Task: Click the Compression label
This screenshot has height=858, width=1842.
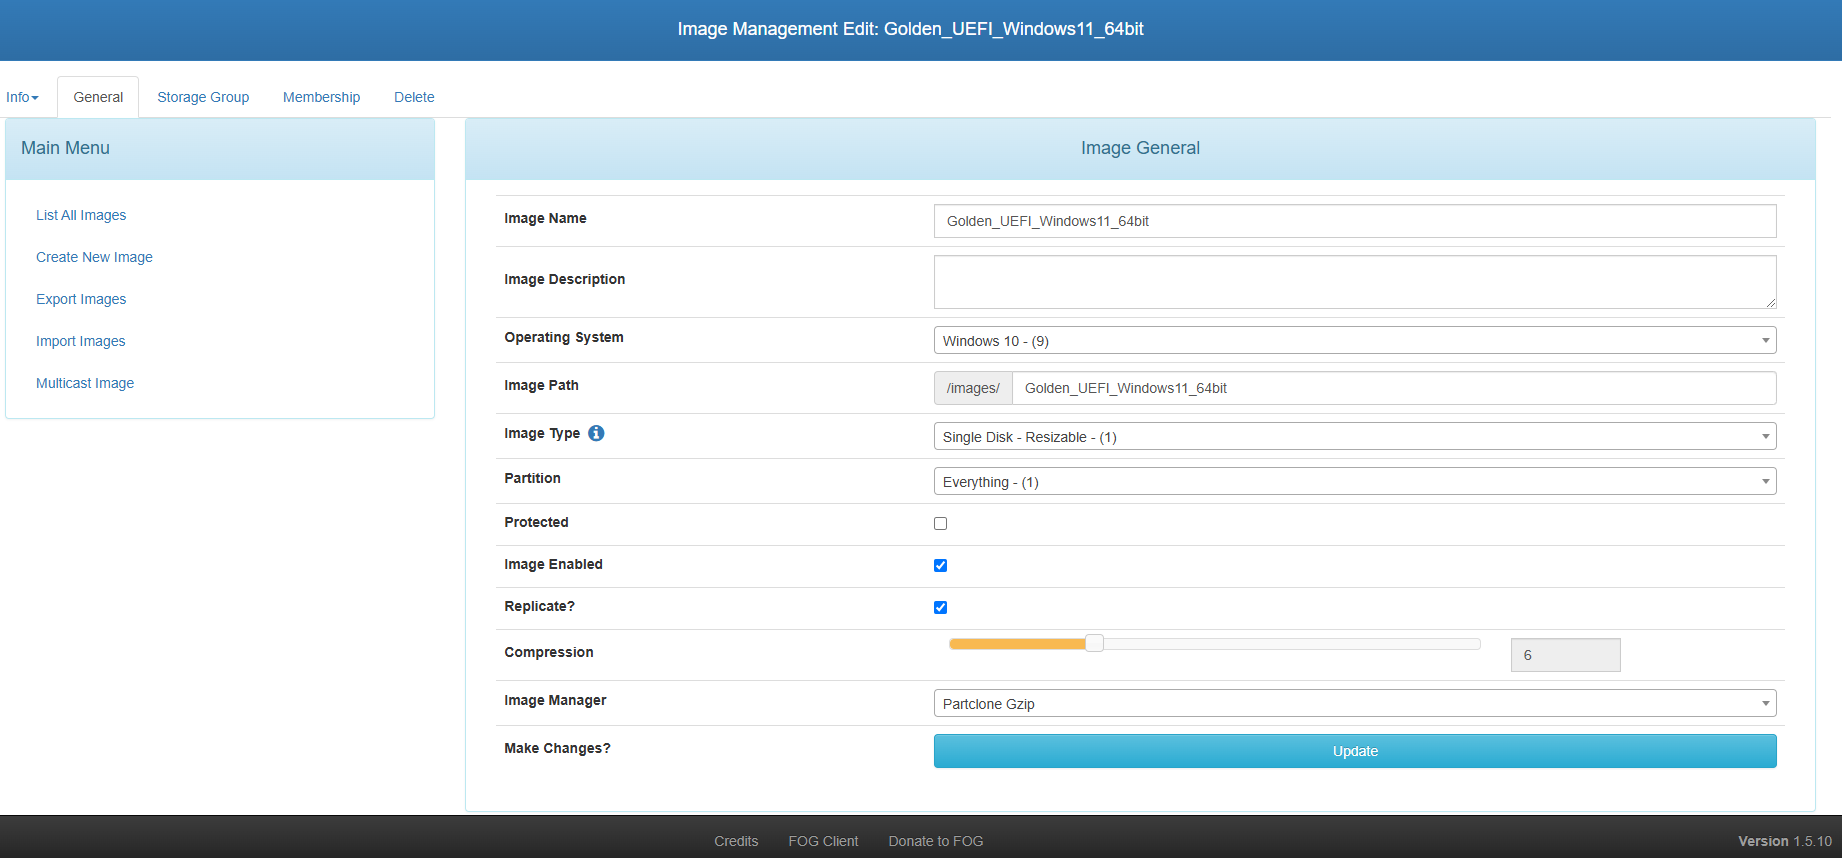Action: coord(549,652)
